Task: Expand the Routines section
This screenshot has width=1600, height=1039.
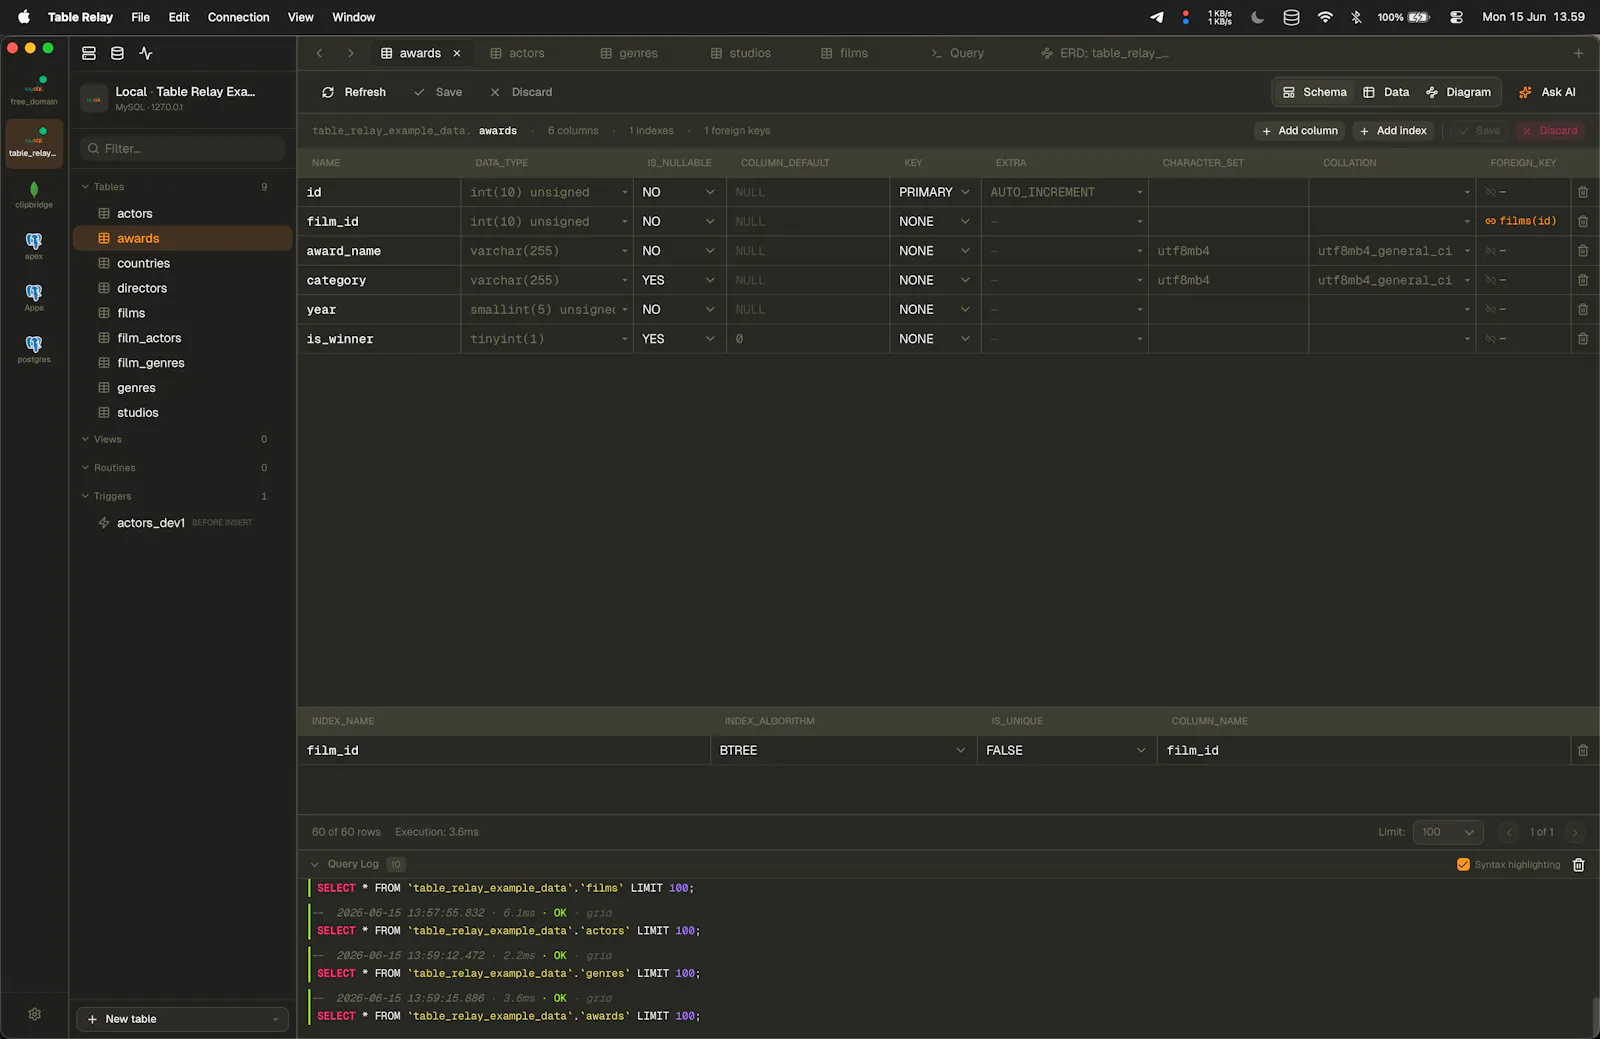Action: 85,468
